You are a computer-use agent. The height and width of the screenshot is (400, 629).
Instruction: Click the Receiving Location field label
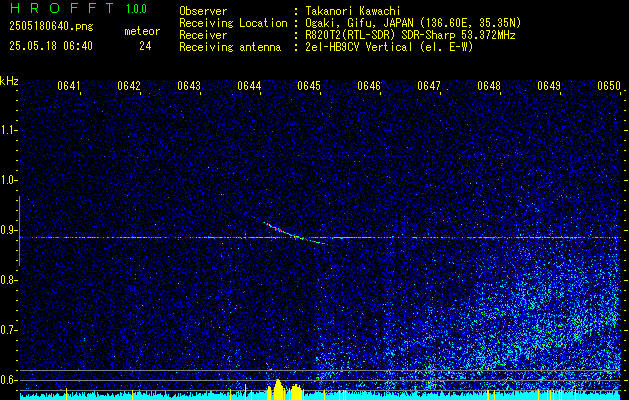click(233, 23)
